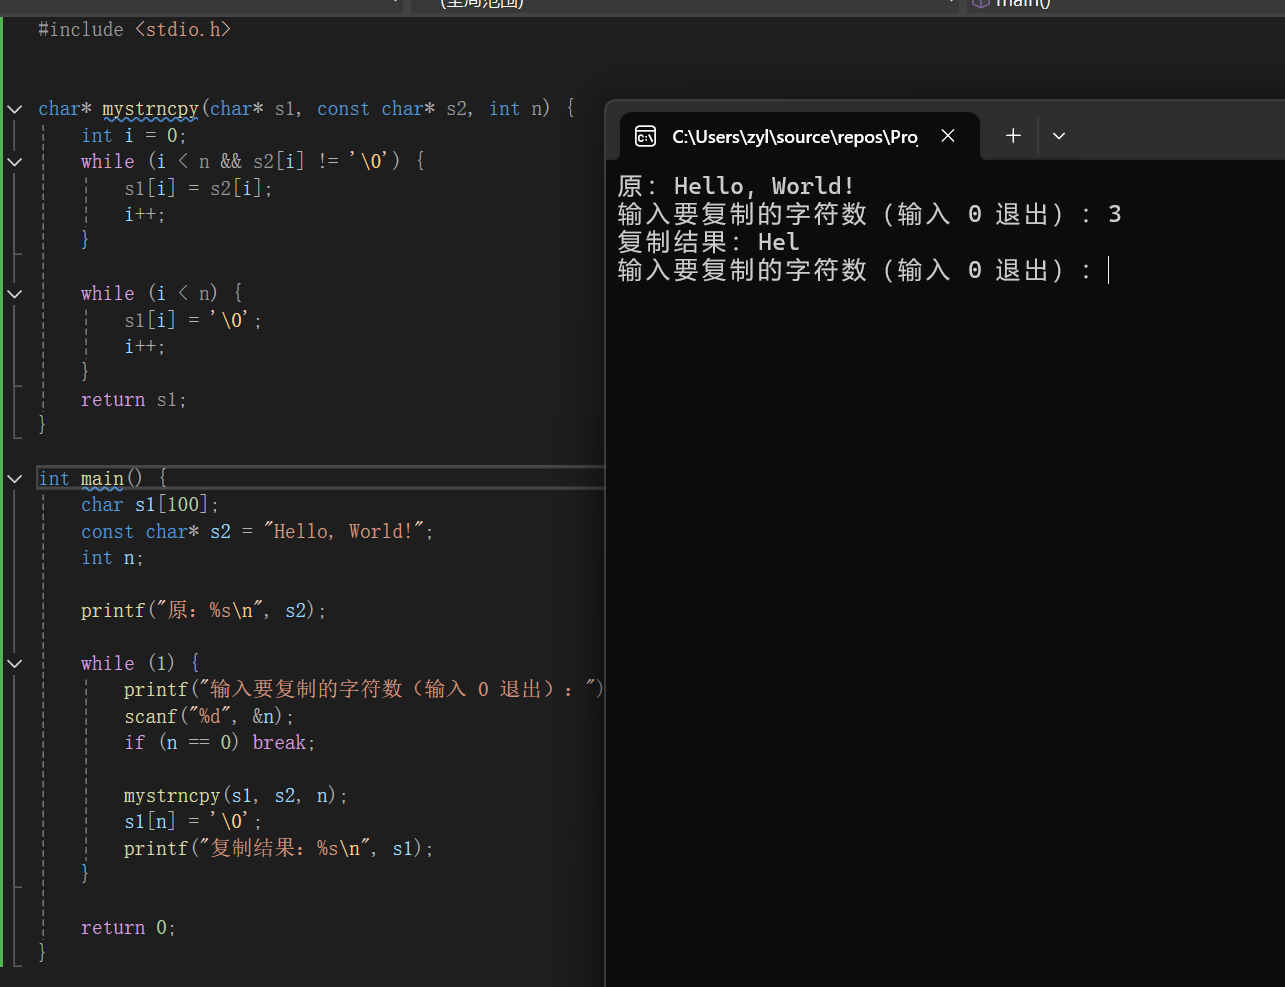Click the "s1[i] = '\0';" statement

pos(193,320)
